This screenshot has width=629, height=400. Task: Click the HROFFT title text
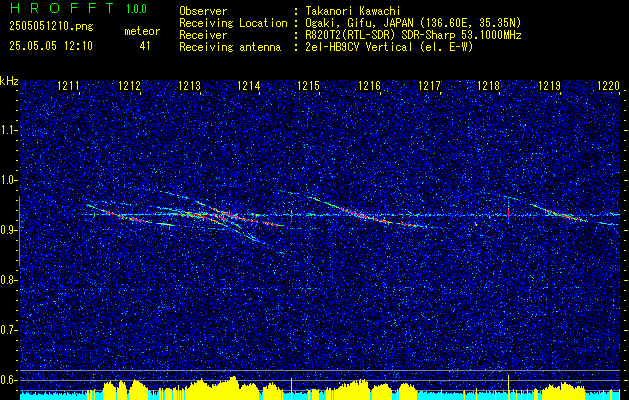click(x=62, y=8)
